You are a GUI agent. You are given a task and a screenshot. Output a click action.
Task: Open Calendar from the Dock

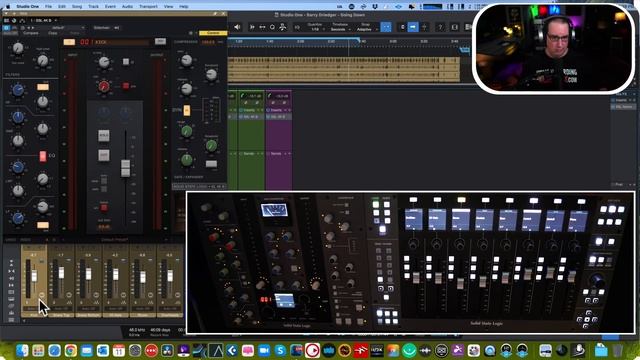click(119, 350)
